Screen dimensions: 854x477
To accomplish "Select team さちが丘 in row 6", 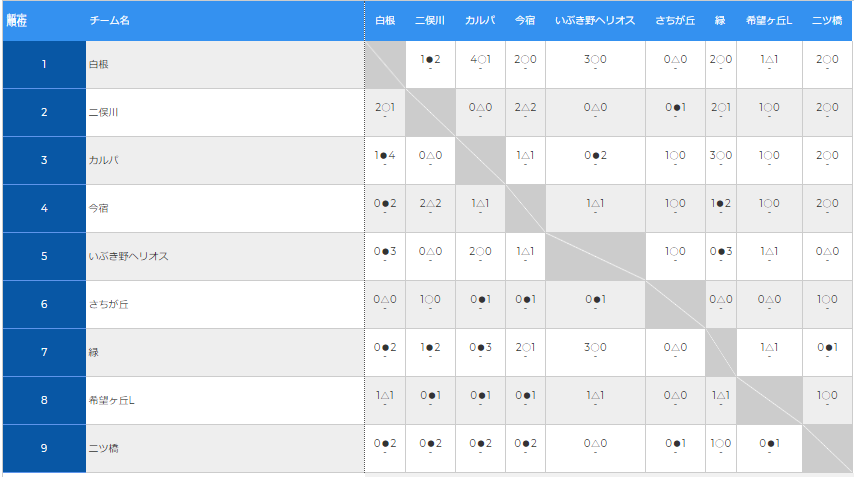I will [108, 304].
